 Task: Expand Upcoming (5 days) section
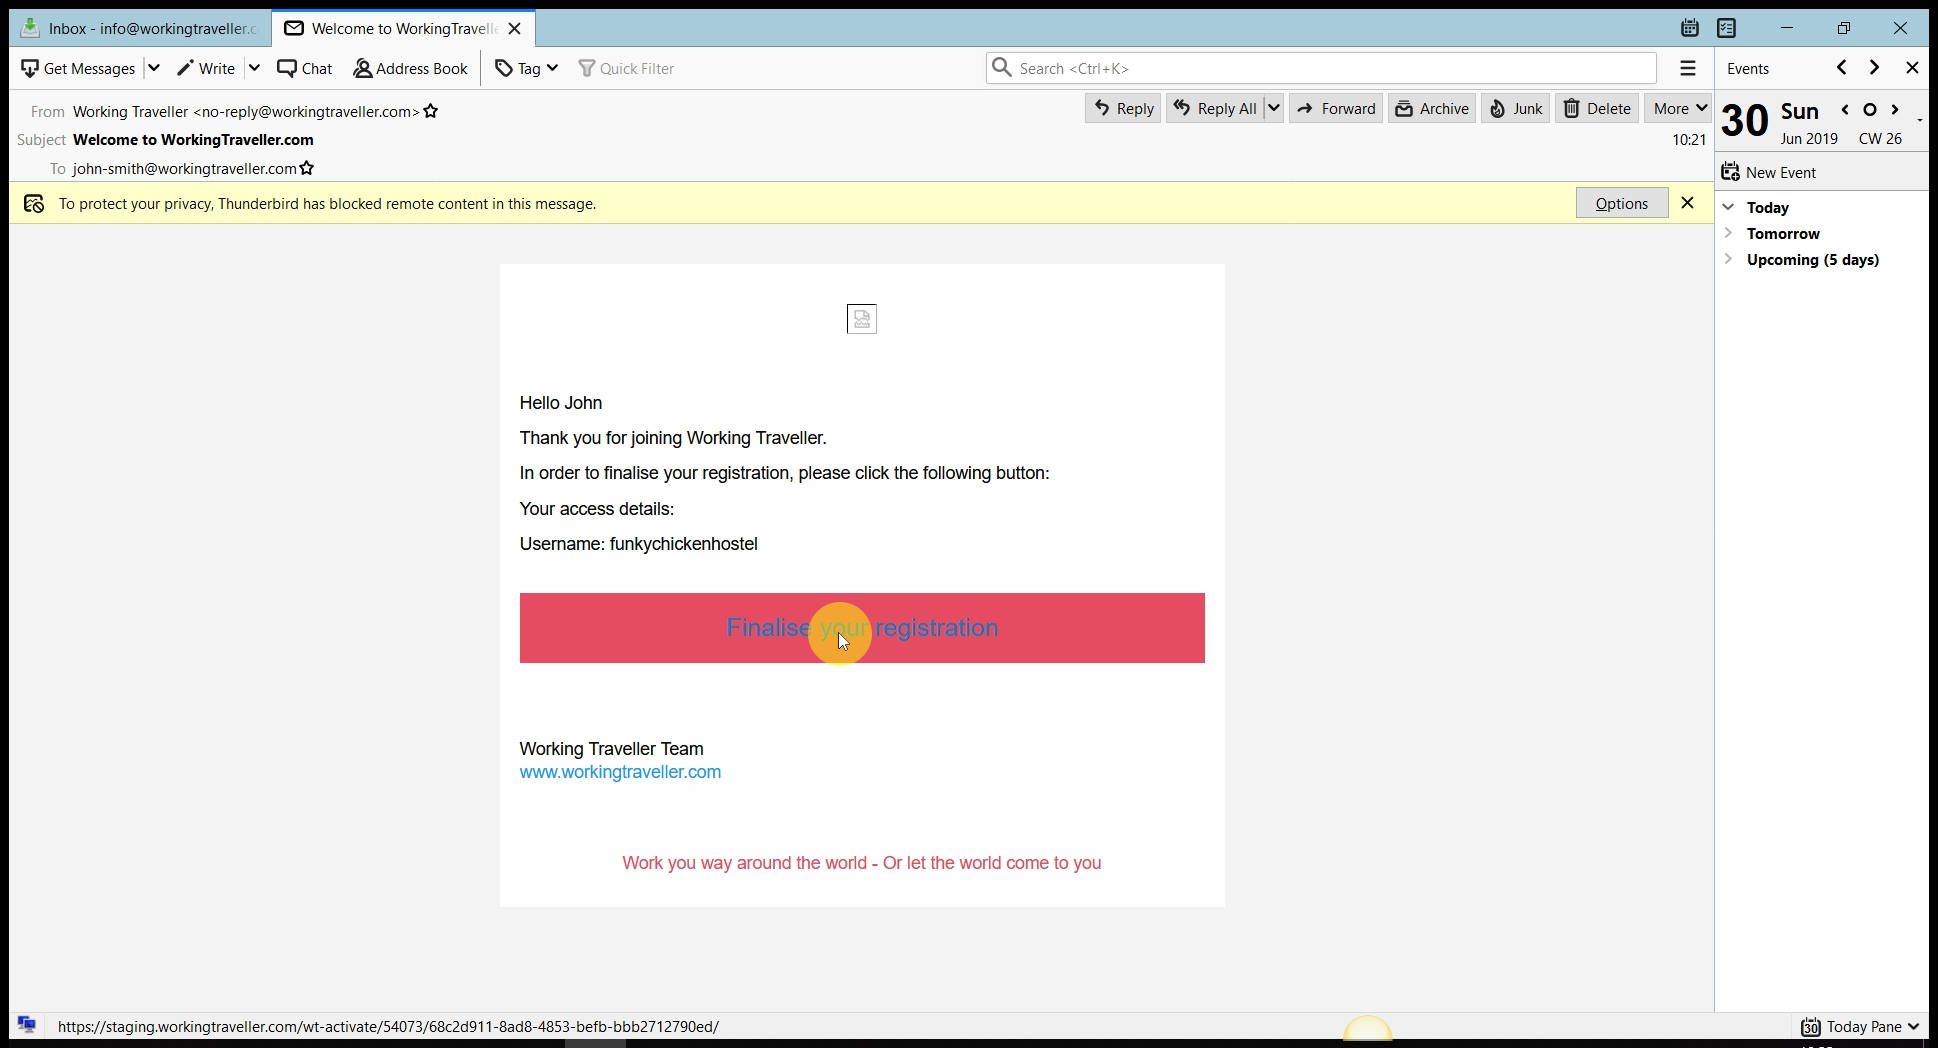pos(1728,259)
